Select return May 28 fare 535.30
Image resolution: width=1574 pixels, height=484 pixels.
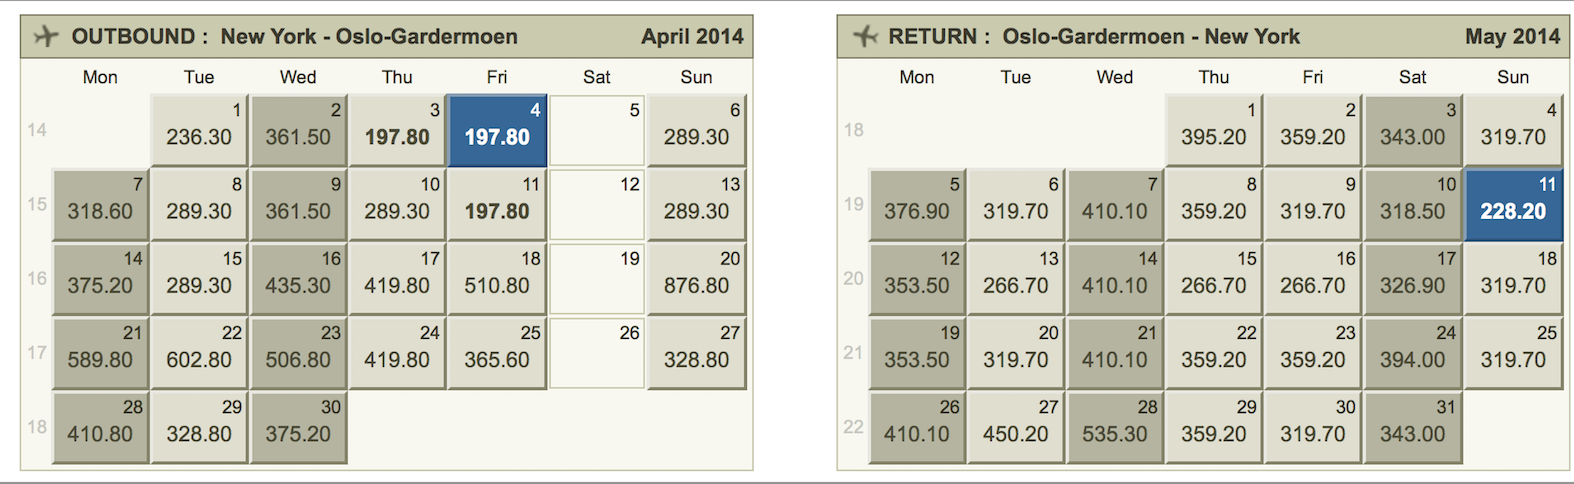click(x=1115, y=428)
